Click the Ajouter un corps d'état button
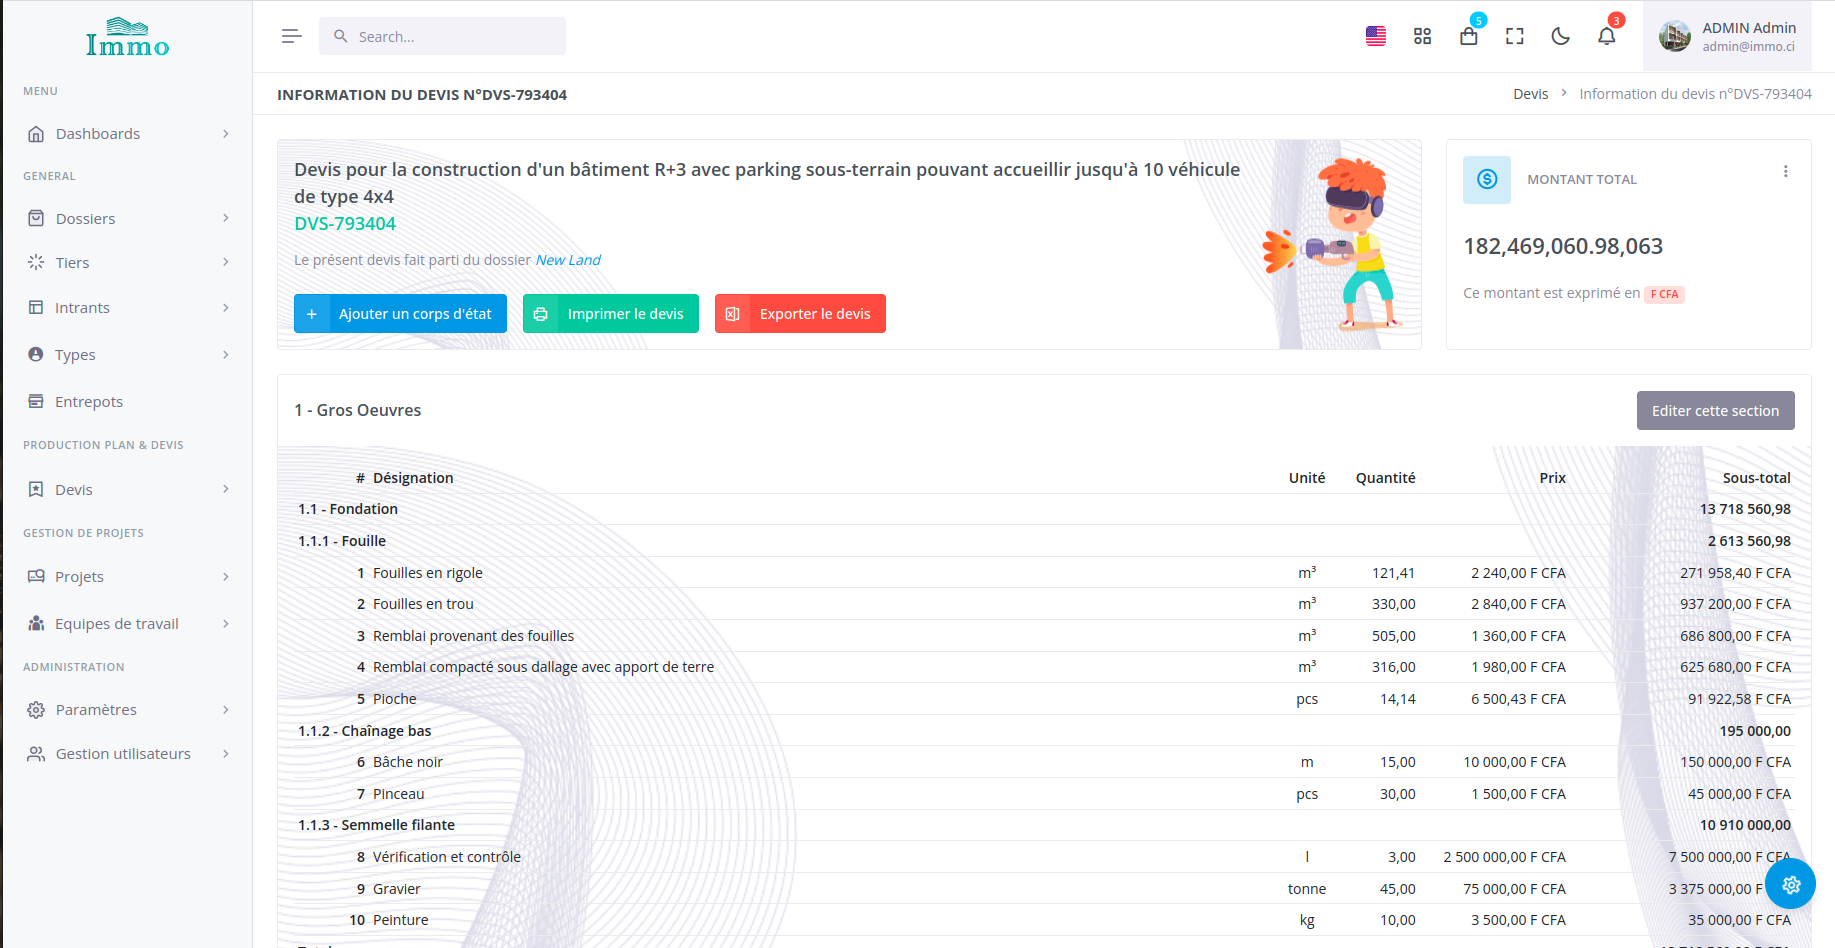The width and height of the screenshot is (1835, 948). pyautogui.click(x=400, y=314)
